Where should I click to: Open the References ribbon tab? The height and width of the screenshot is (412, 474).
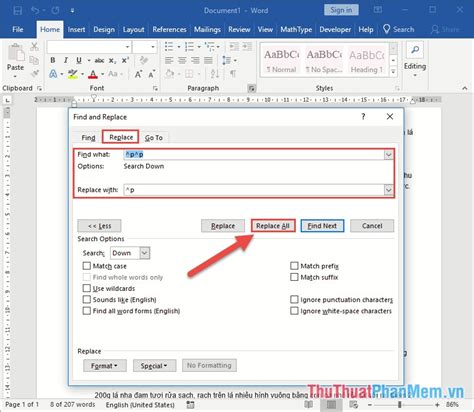(x=169, y=30)
